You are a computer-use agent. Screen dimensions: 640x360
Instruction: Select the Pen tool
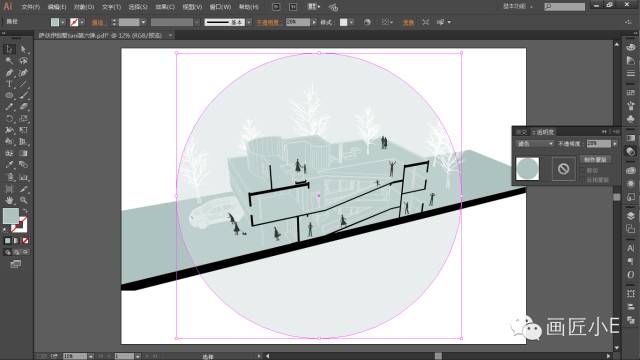[x=9, y=73]
